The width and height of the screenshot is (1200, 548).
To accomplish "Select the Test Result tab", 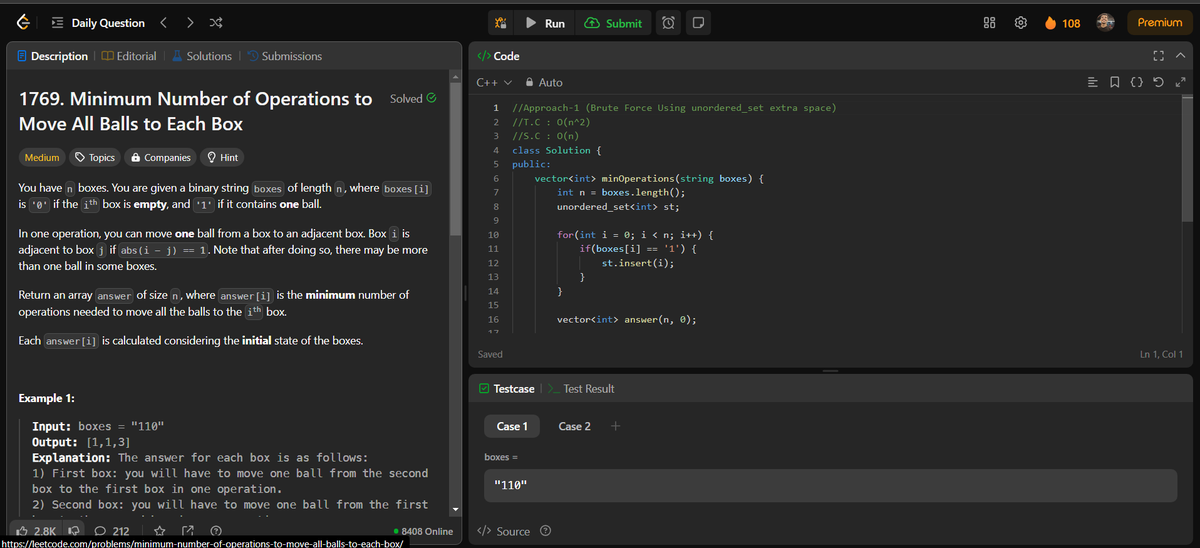I will (x=582, y=388).
